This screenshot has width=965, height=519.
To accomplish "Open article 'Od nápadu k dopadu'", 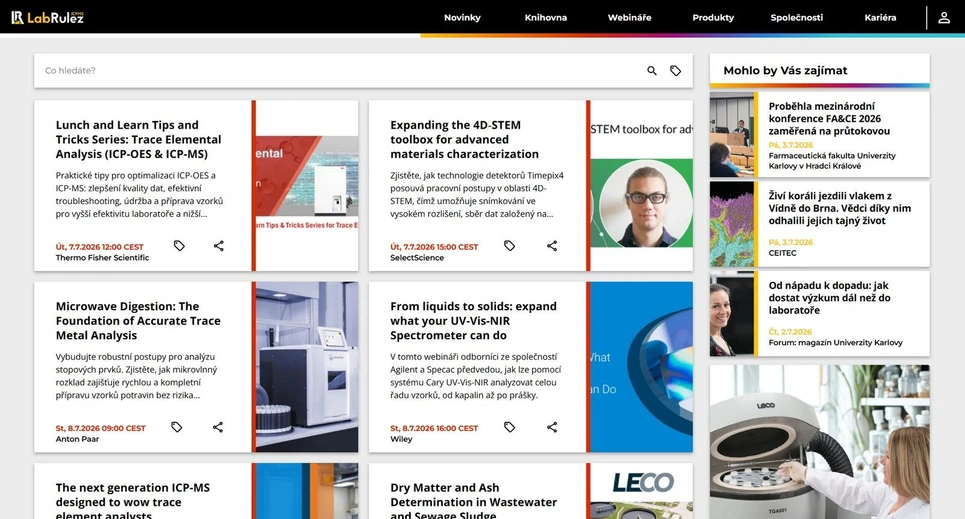I will coord(829,297).
